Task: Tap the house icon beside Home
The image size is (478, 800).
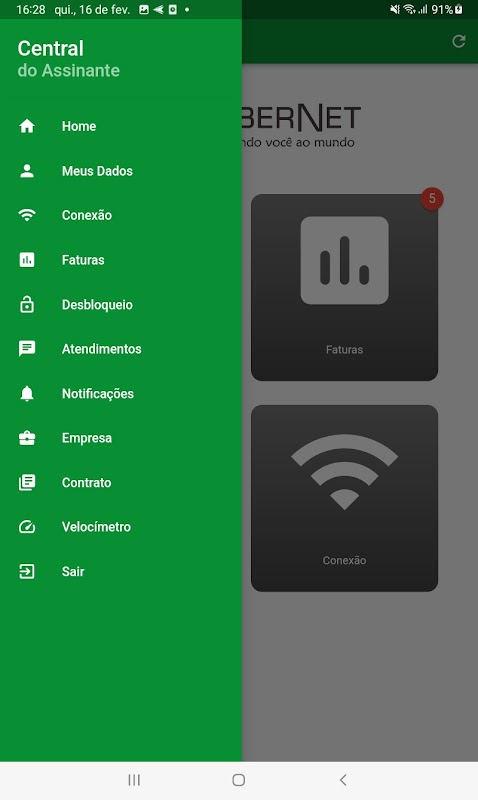Action: (x=27, y=126)
